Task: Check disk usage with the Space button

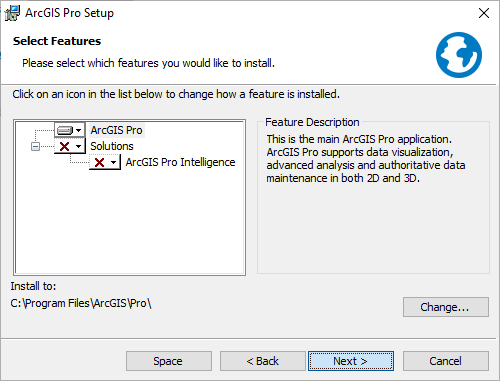Action: pyautogui.click(x=169, y=361)
